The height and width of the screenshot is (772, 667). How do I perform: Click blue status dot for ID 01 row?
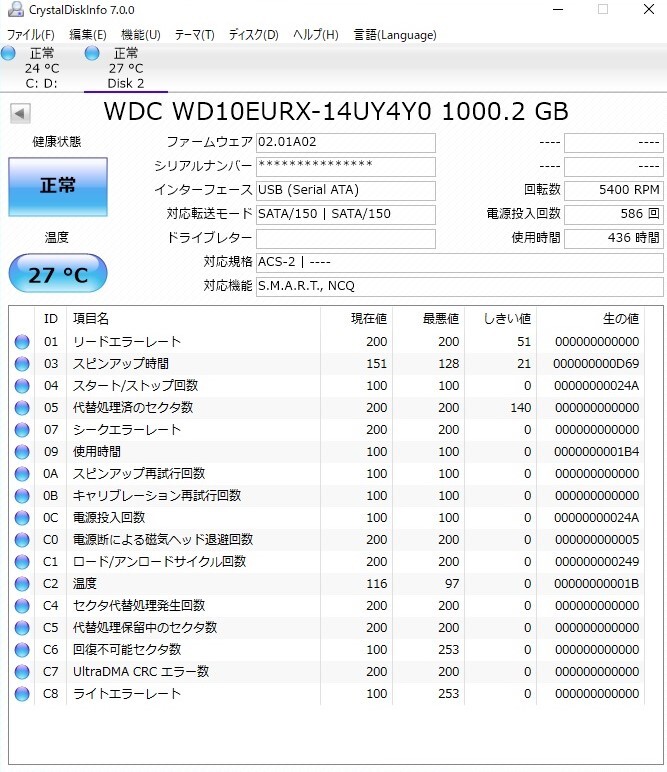click(22, 342)
